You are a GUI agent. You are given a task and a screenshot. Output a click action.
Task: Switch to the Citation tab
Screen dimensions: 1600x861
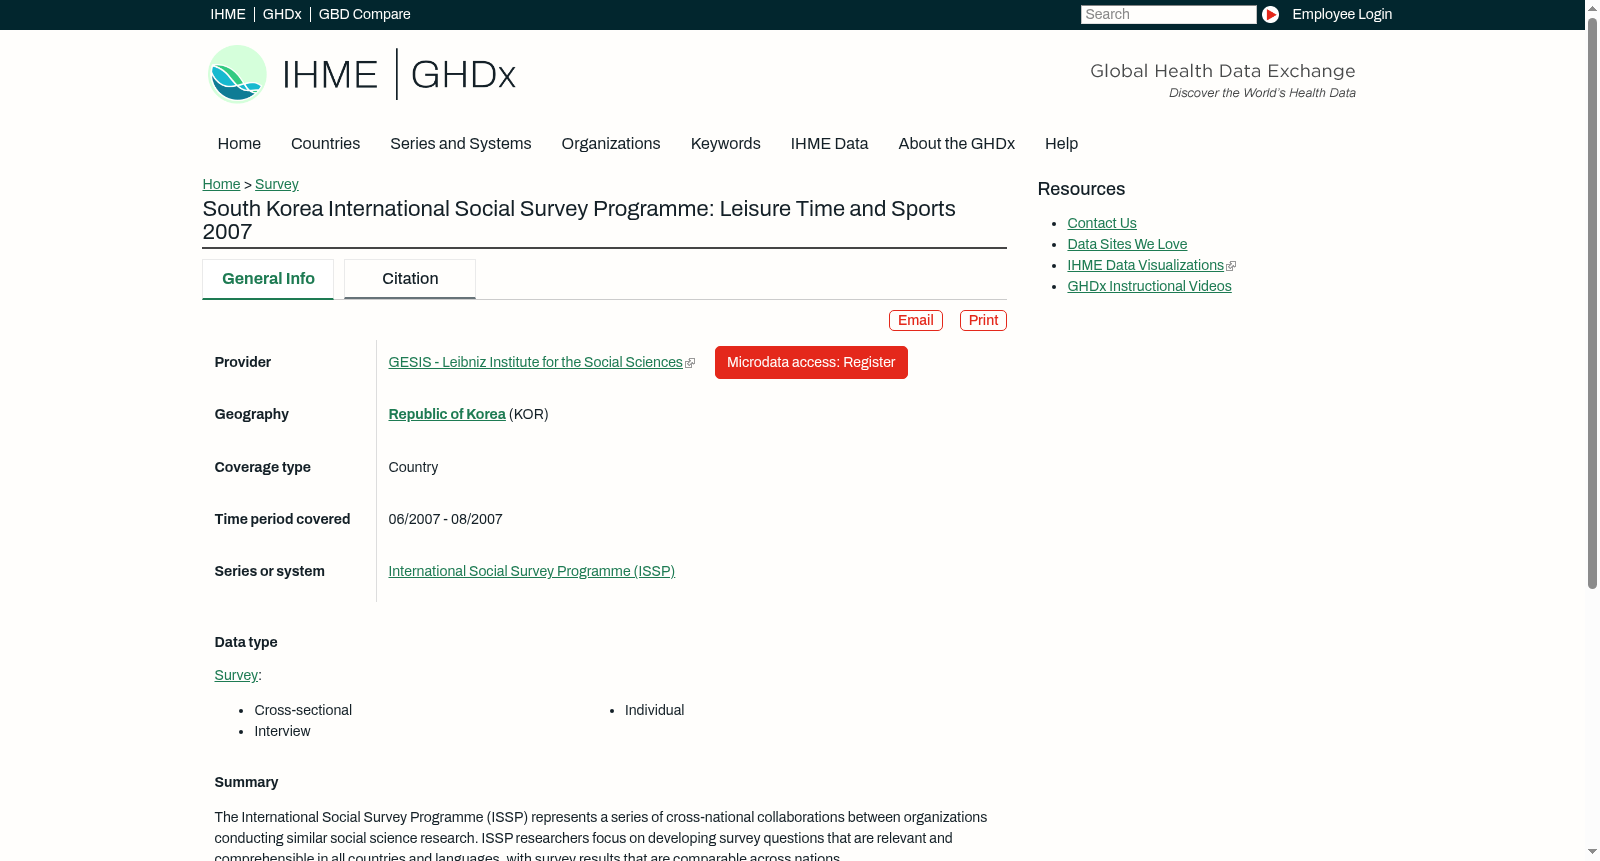click(410, 279)
